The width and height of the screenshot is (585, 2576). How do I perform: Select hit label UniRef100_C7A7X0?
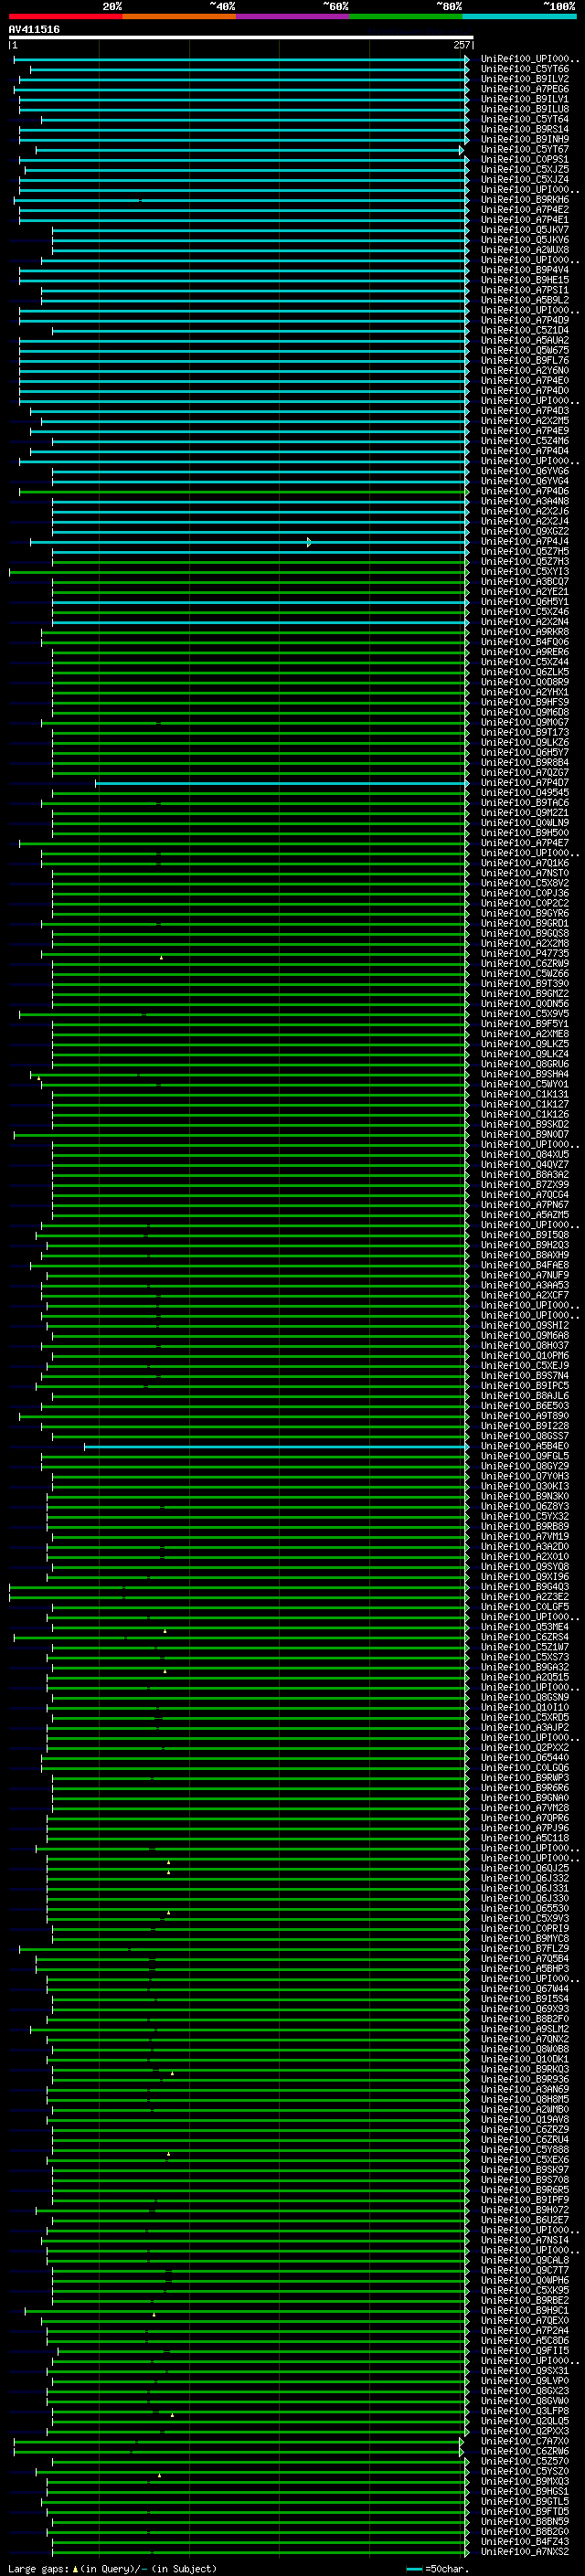pos(525,2441)
